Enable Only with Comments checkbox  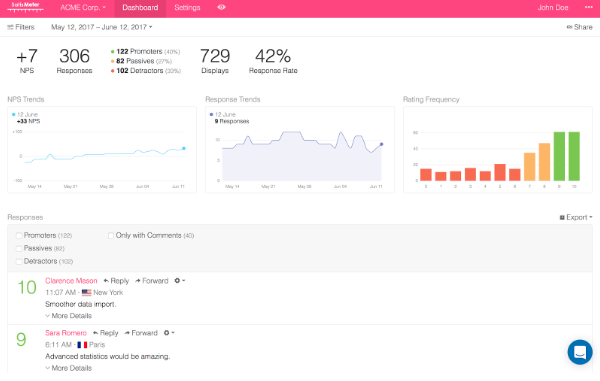(x=111, y=235)
